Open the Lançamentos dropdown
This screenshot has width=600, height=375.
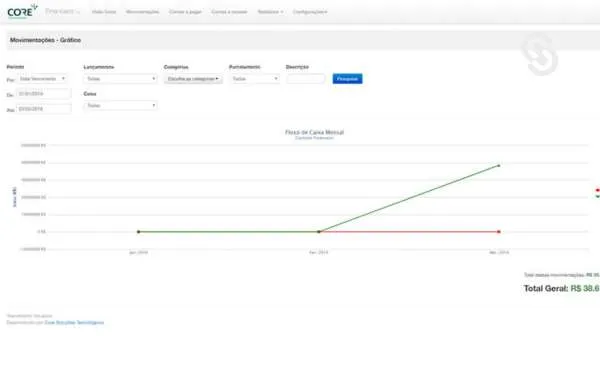tap(121, 79)
